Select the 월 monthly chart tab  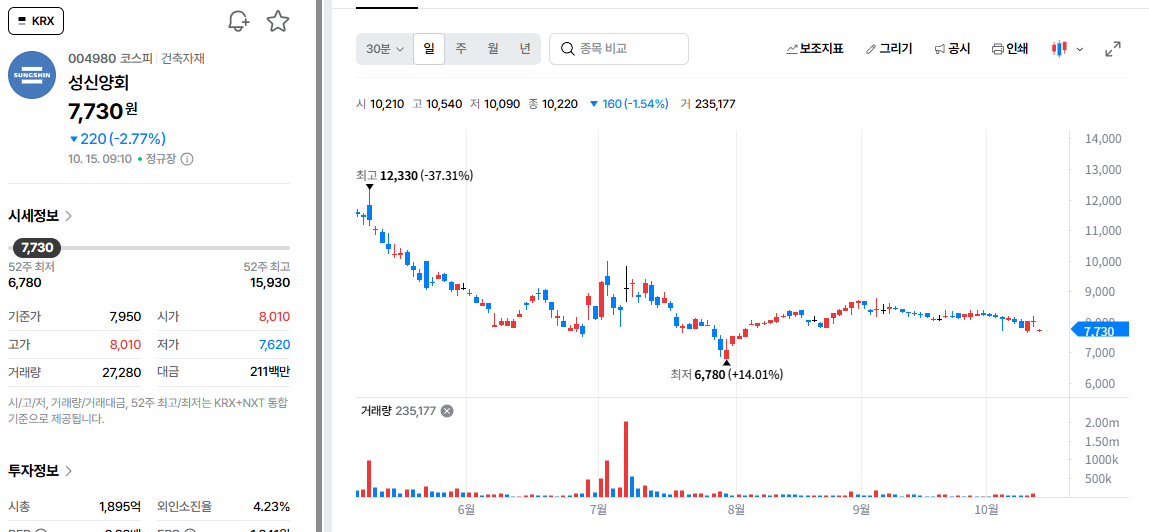pos(493,49)
